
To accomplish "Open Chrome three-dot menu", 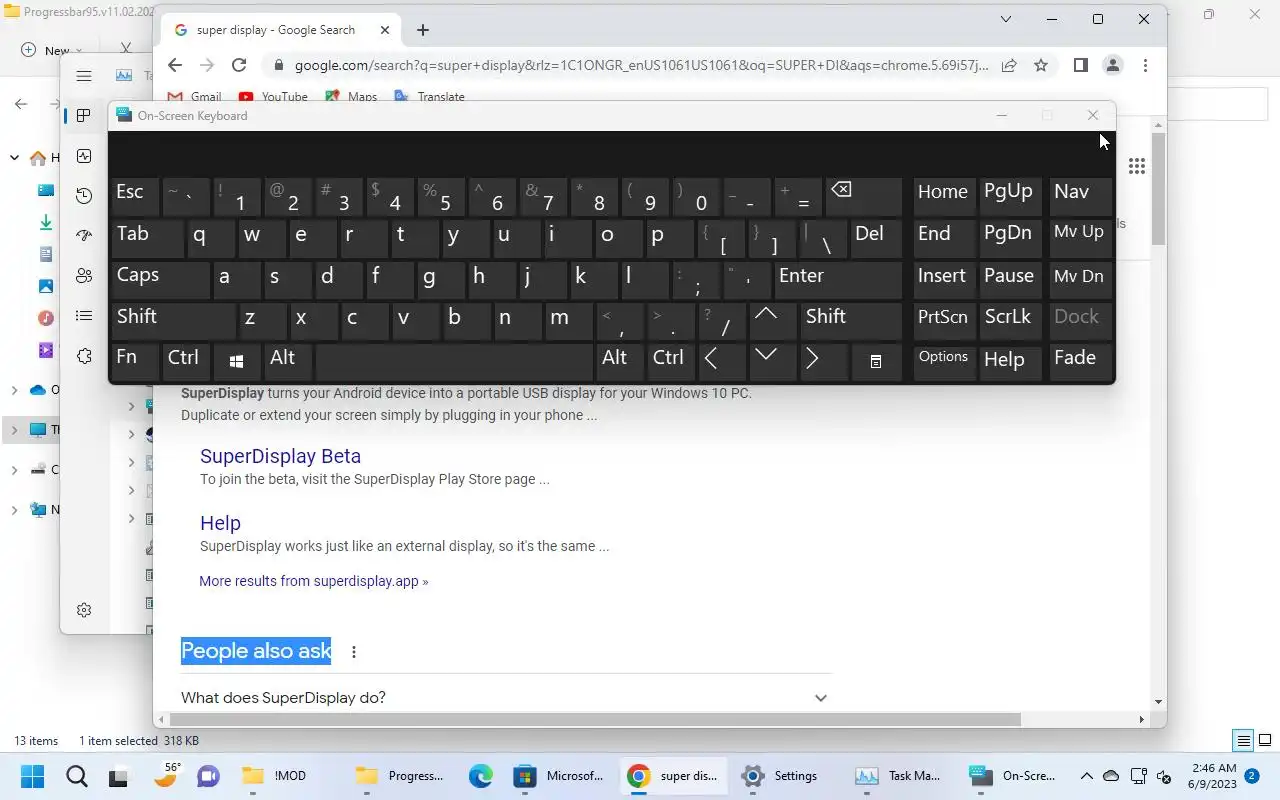I will (x=1145, y=65).
